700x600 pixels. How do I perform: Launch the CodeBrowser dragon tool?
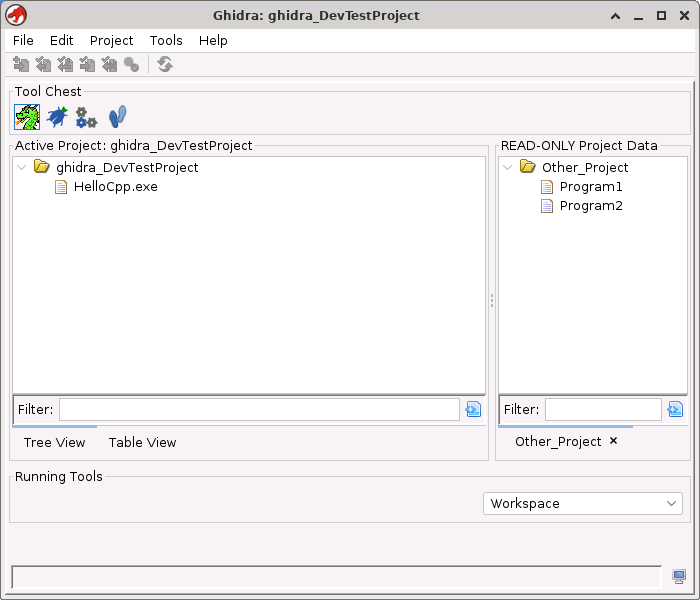pos(27,117)
